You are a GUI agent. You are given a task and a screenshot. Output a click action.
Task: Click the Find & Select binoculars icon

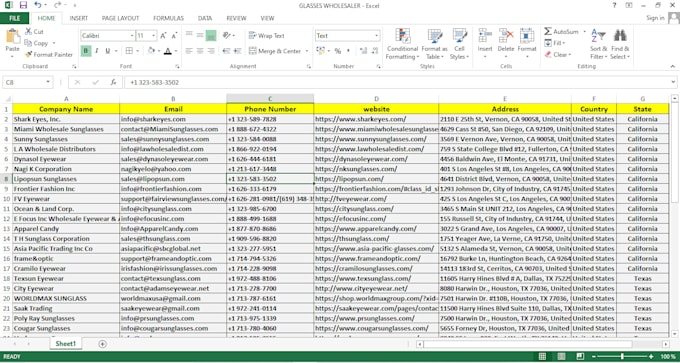(620, 36)
